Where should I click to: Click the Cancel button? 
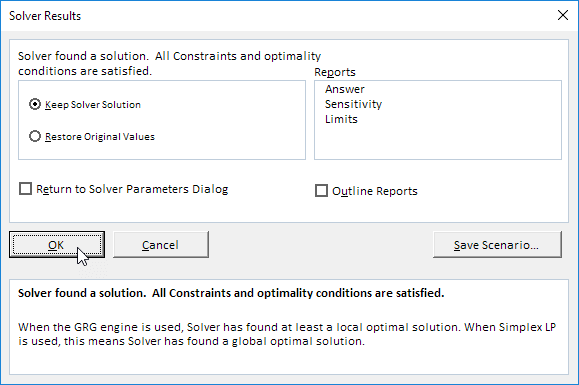pyautogui.click(x=161, y=245)
